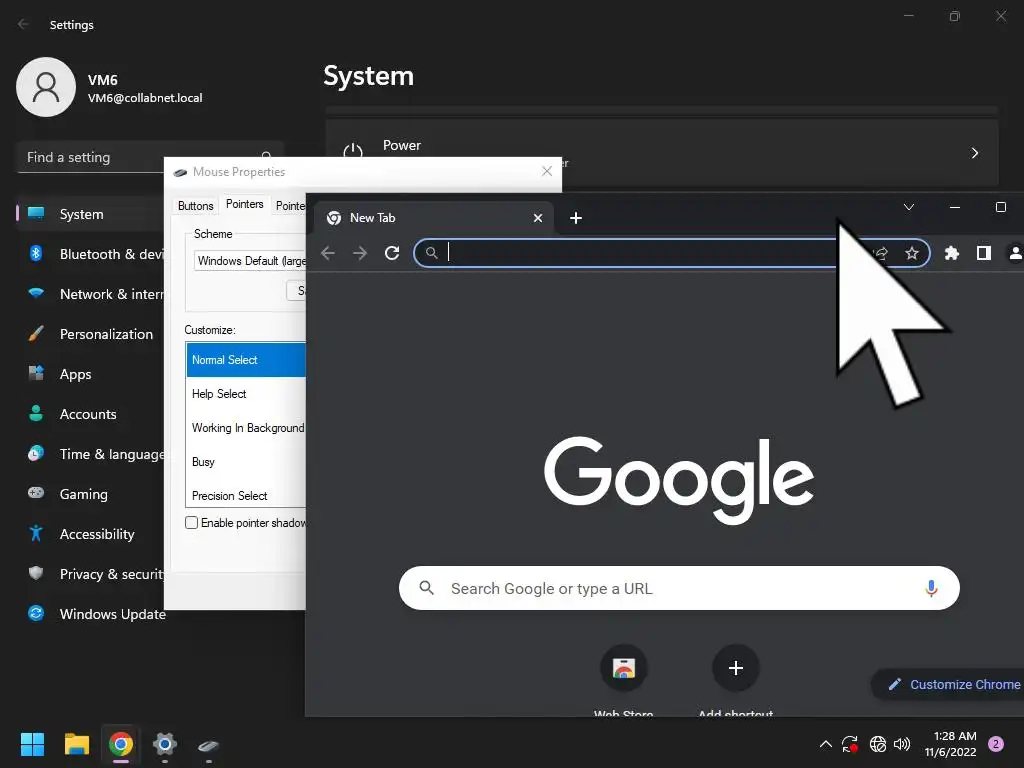
Task: Select Busy pointer entry
Action: (246, 462)
